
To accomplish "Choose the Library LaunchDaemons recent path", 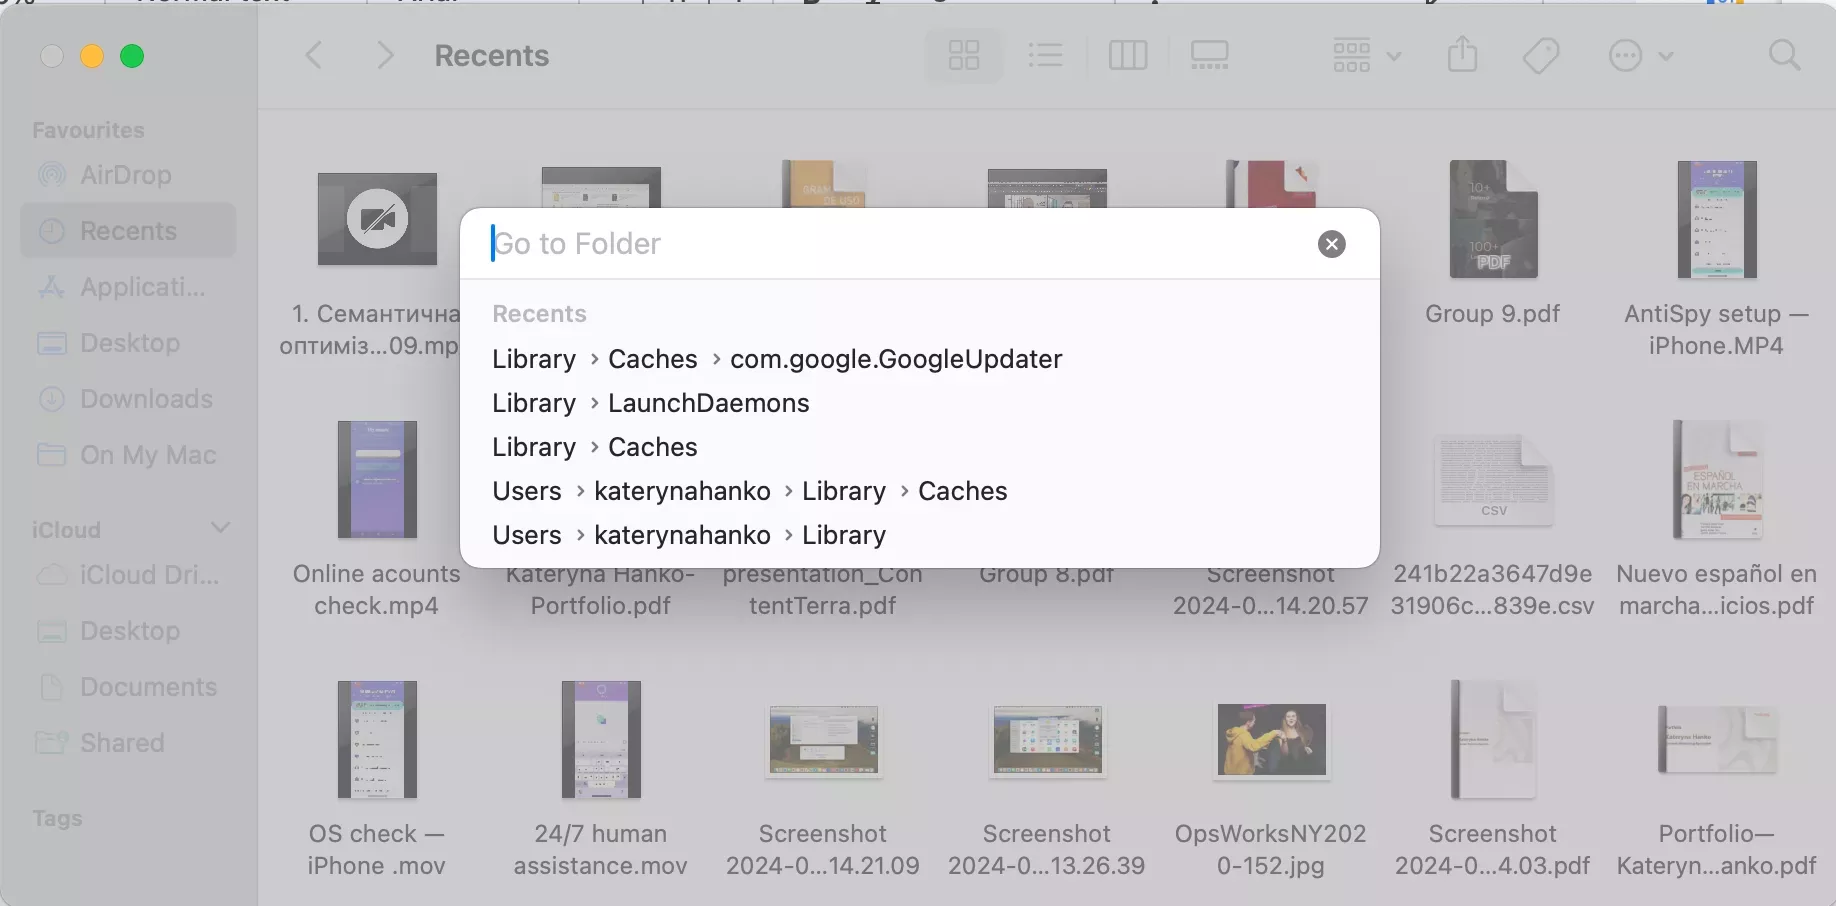I will (x=650, y=403).
